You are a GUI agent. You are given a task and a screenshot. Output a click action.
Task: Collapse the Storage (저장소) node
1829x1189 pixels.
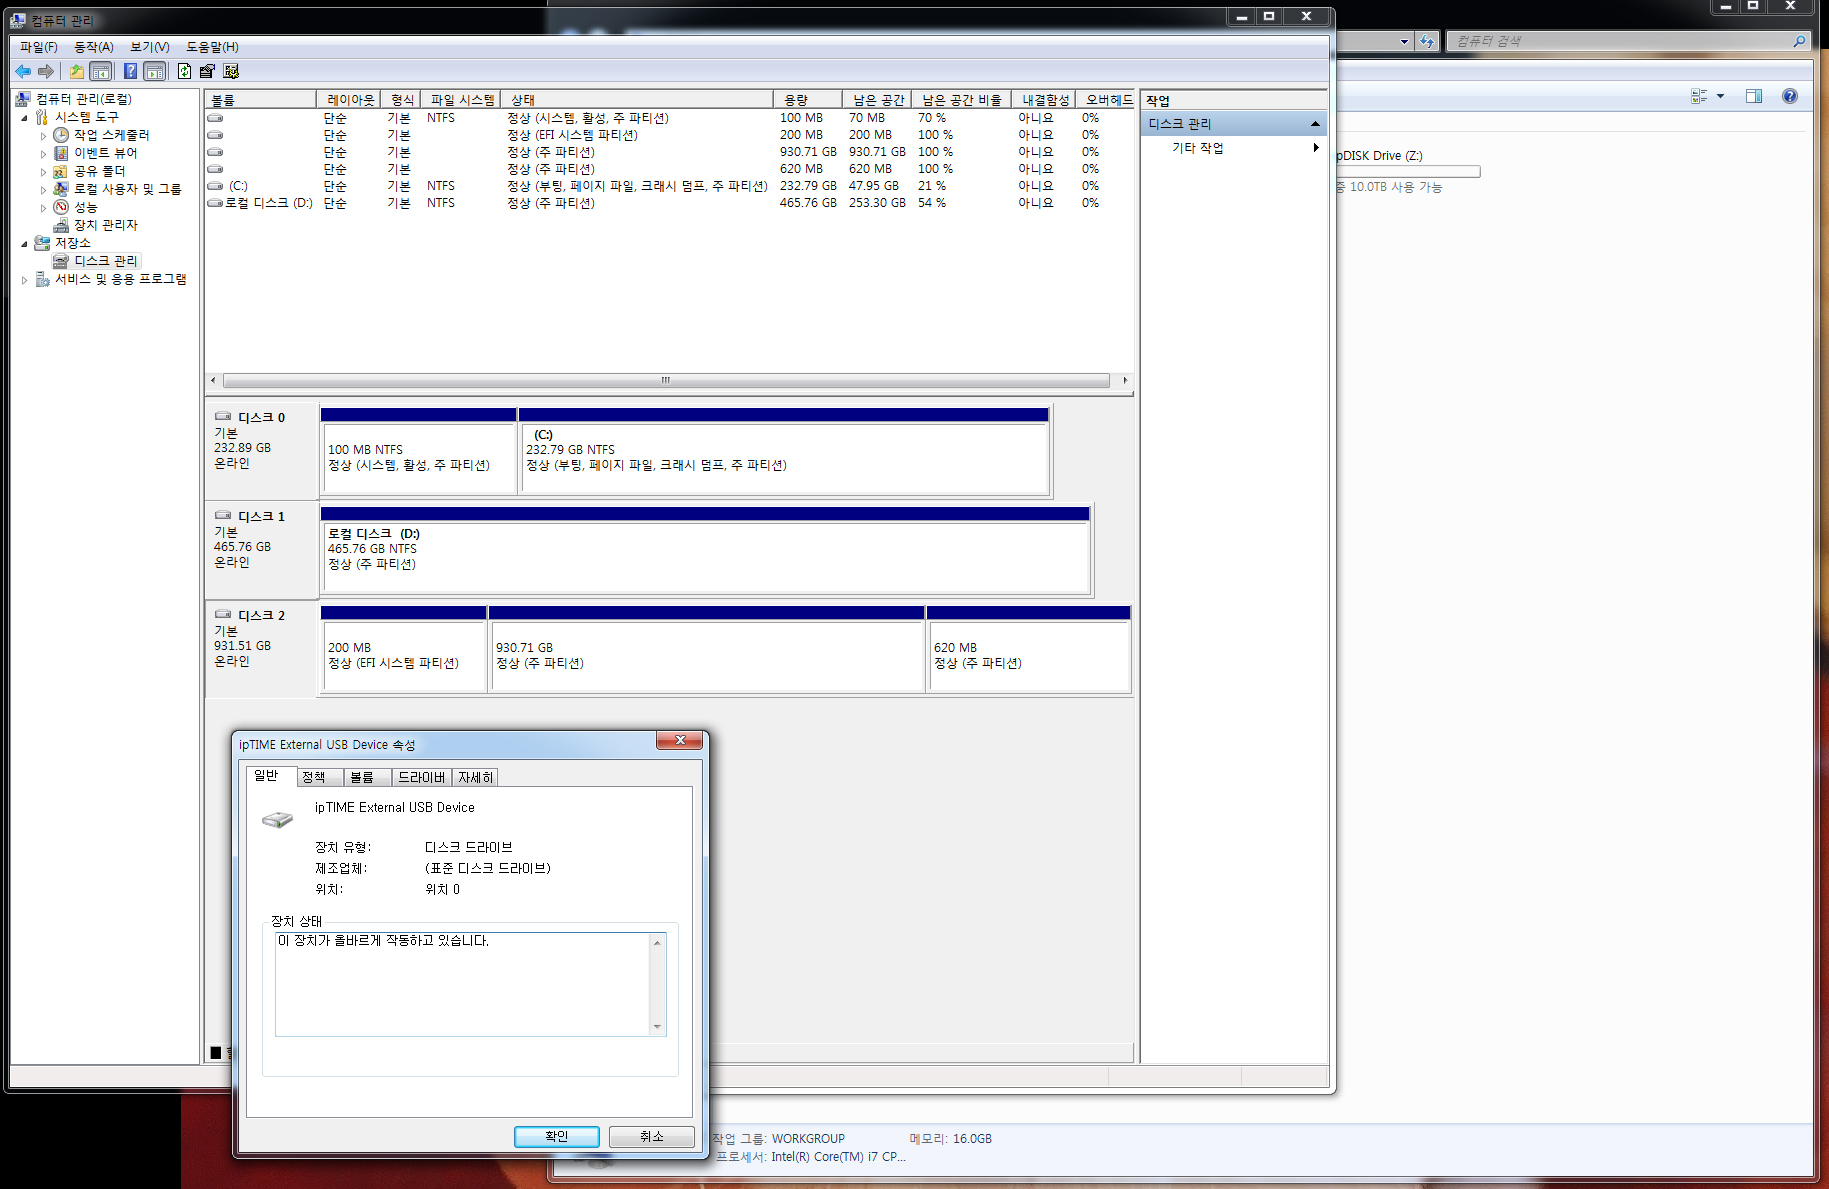click(x=25, y=244)
